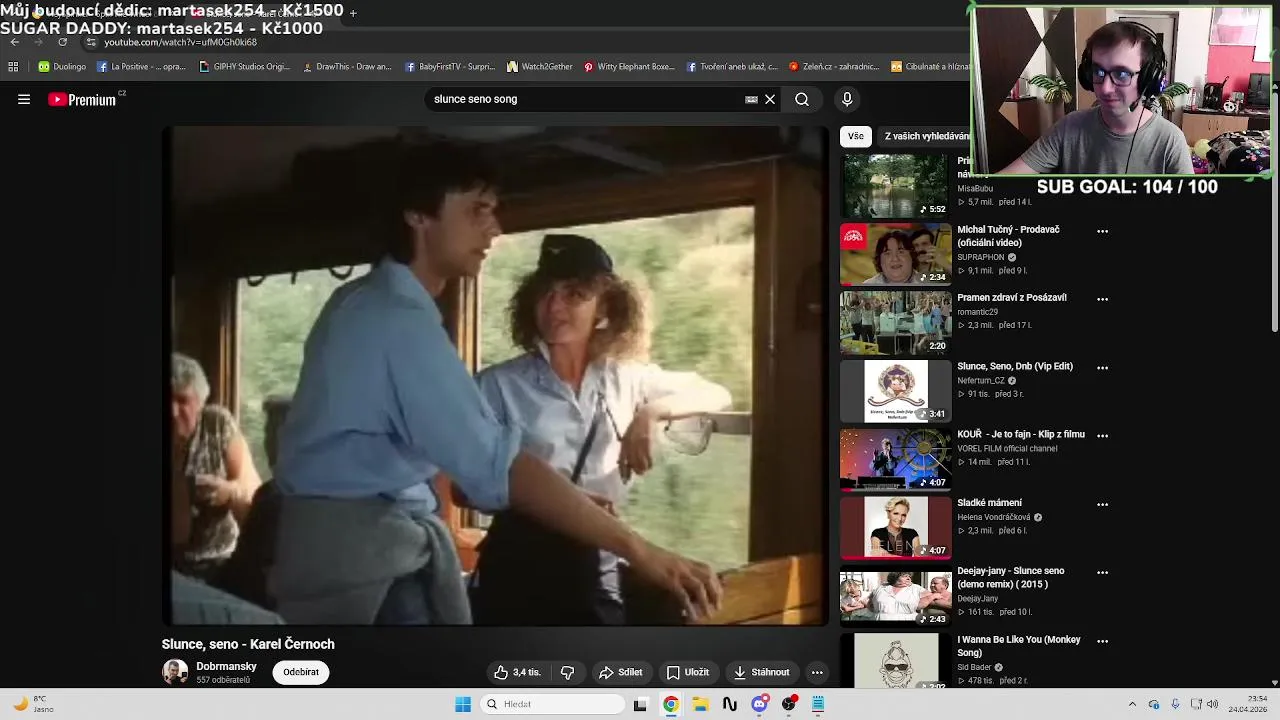Open options menu for Sladké mámení video
This screenshot has width=1280, height=720.
[x=1102, y=504]
